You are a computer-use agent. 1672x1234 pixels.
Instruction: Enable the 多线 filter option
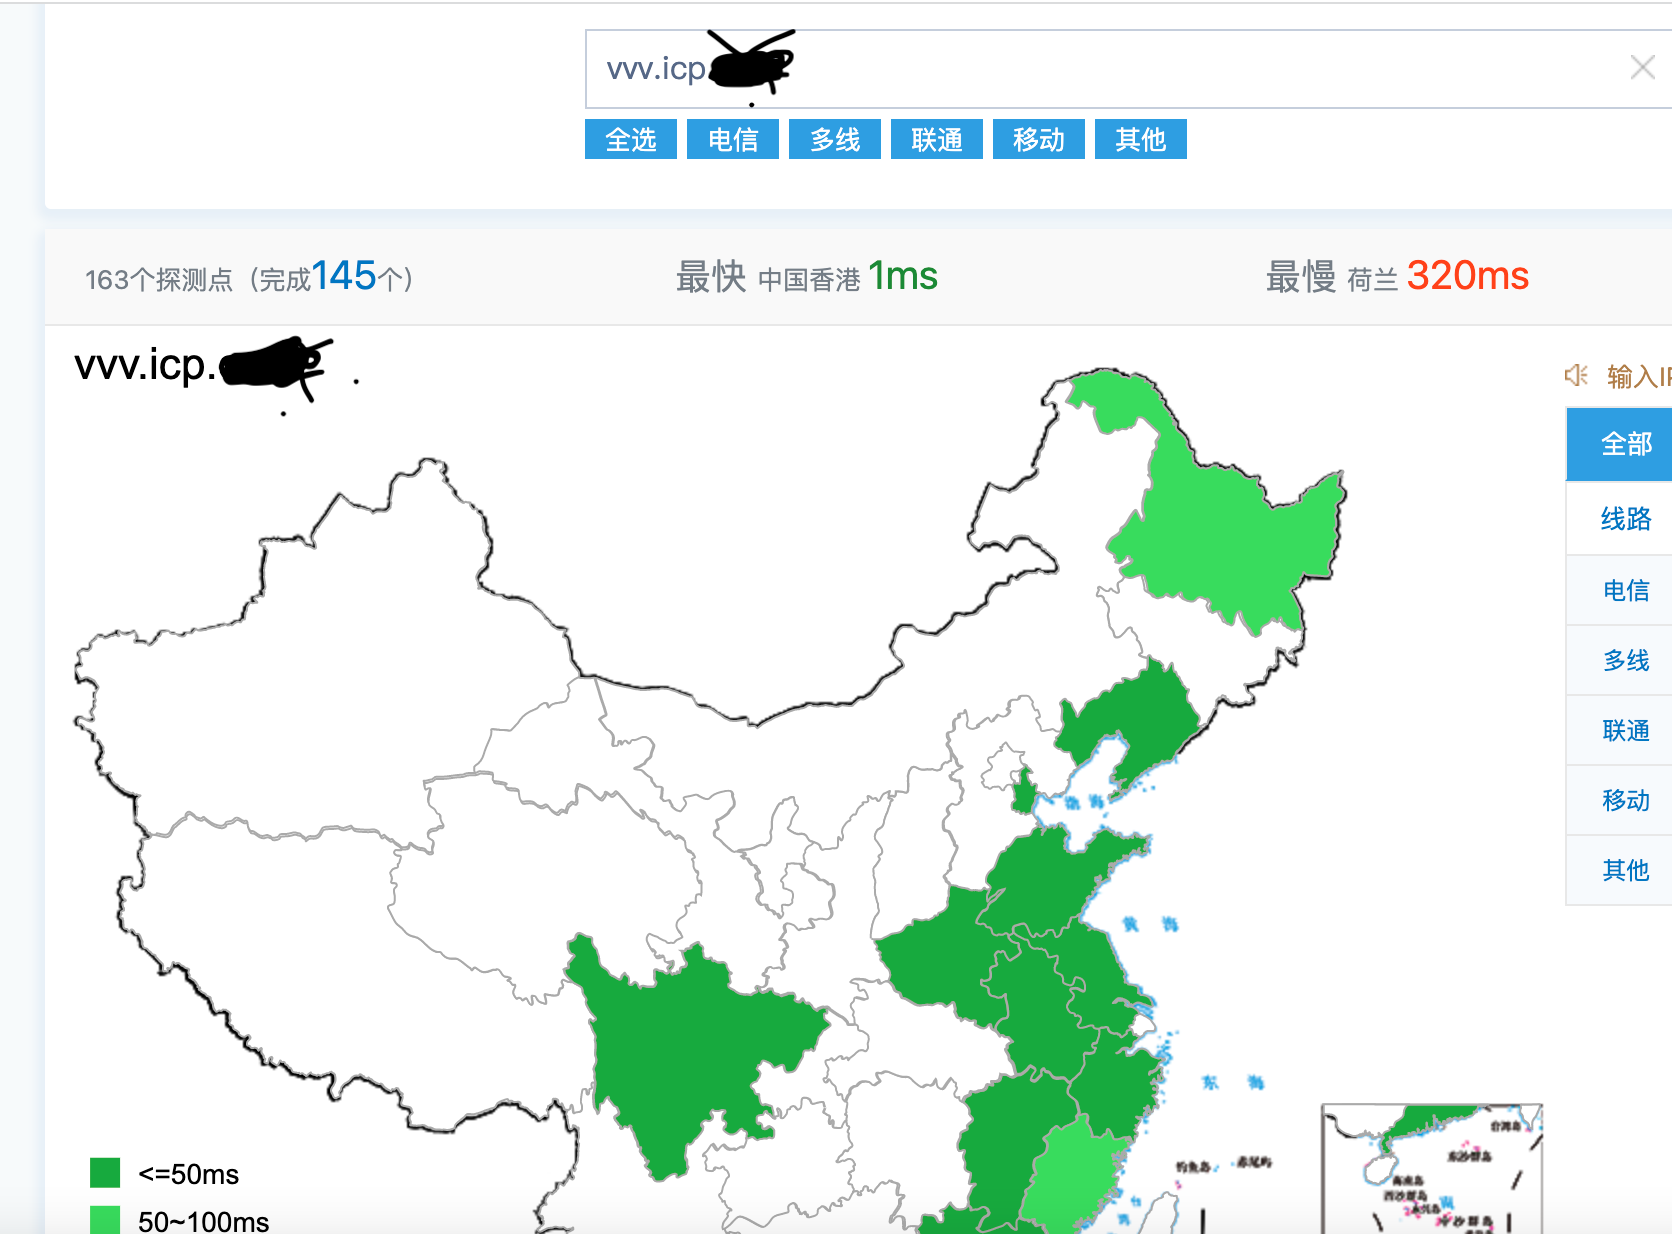(x=834, y=139)
